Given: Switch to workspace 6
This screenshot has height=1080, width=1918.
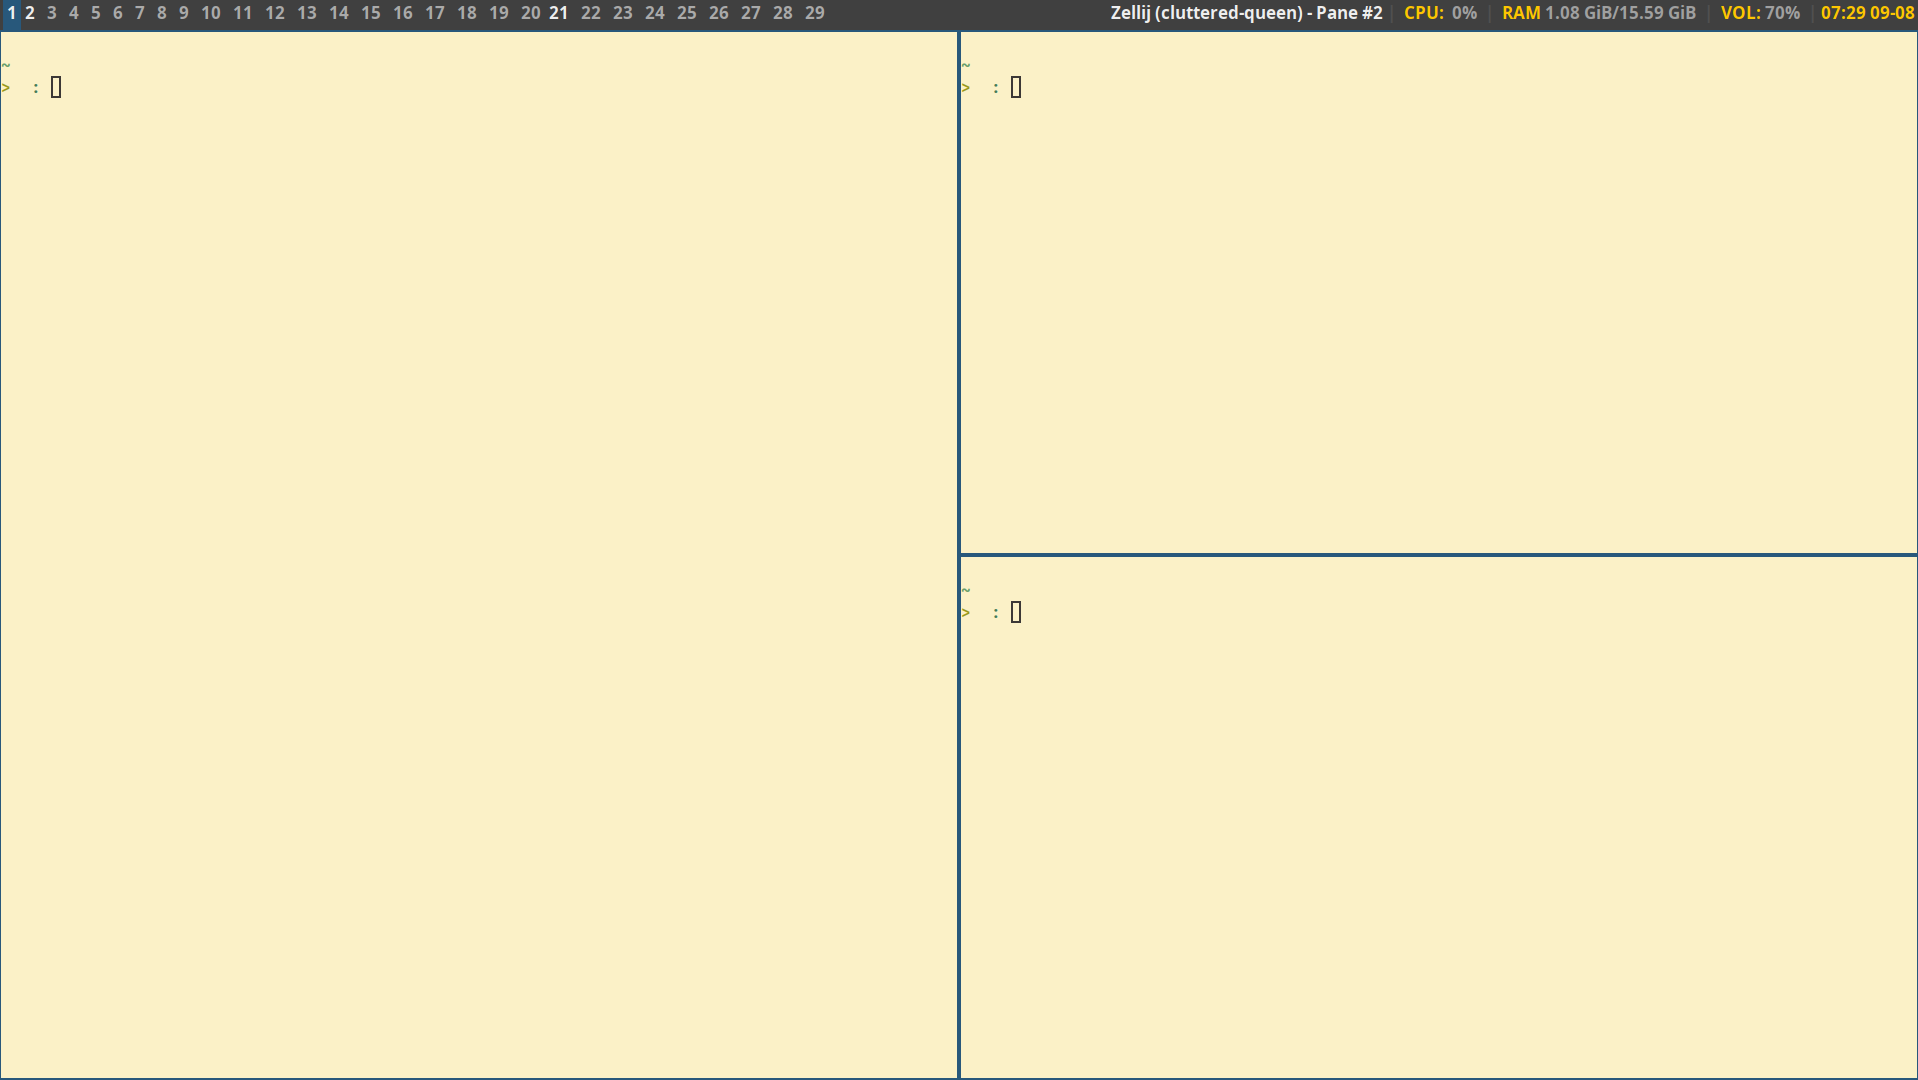Looking at the screenshot, I should 118,13.
